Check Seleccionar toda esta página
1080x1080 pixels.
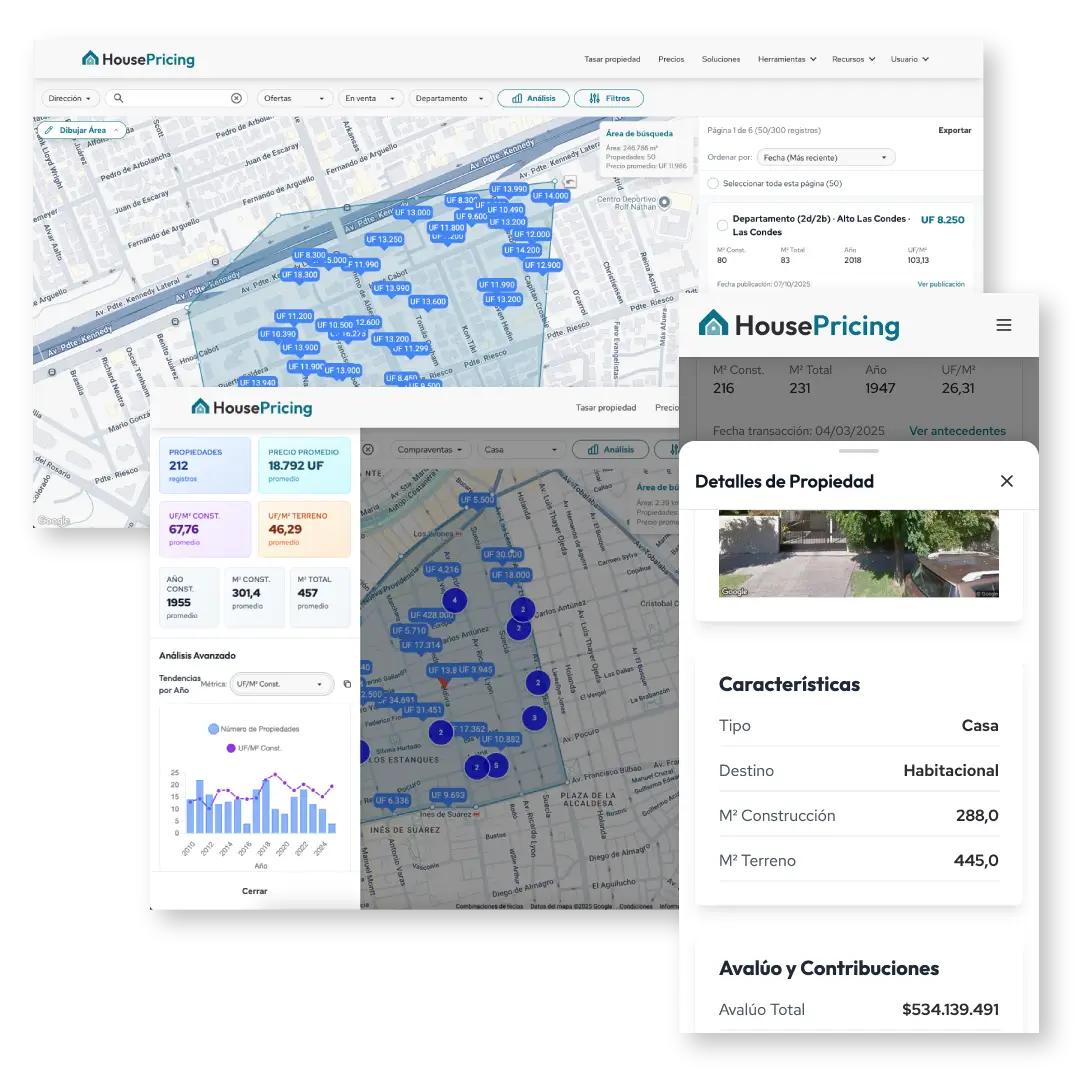pos(712,183)
